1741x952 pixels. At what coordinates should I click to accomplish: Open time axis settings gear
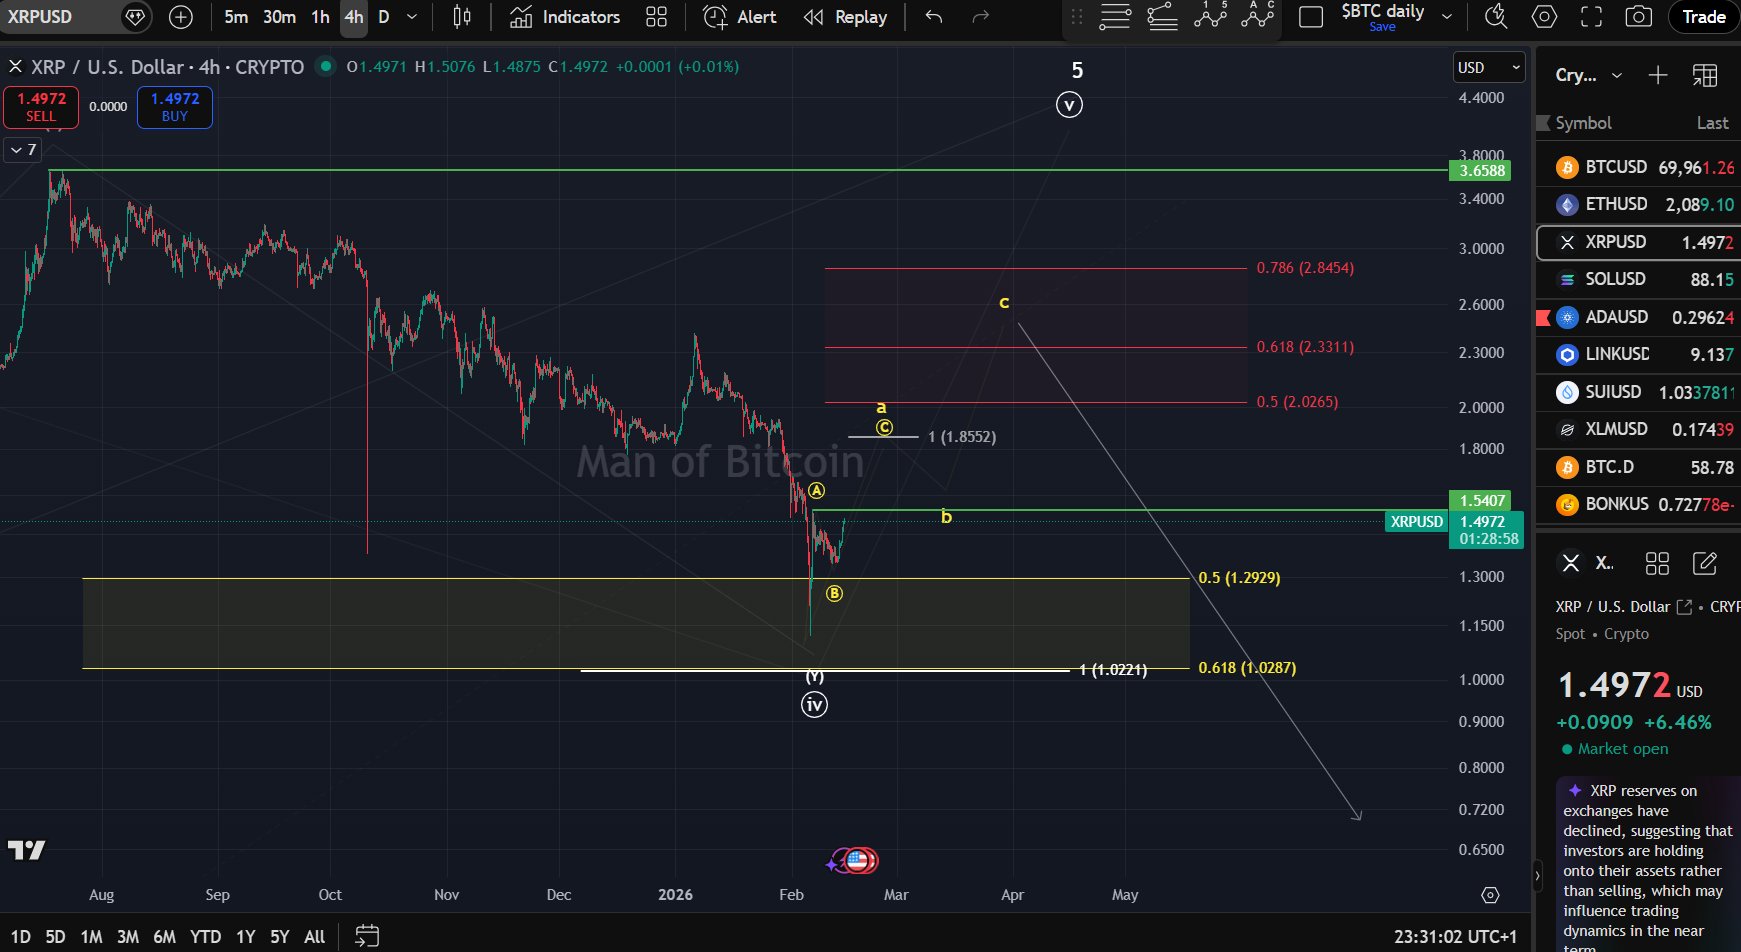tap(1490, 895)
